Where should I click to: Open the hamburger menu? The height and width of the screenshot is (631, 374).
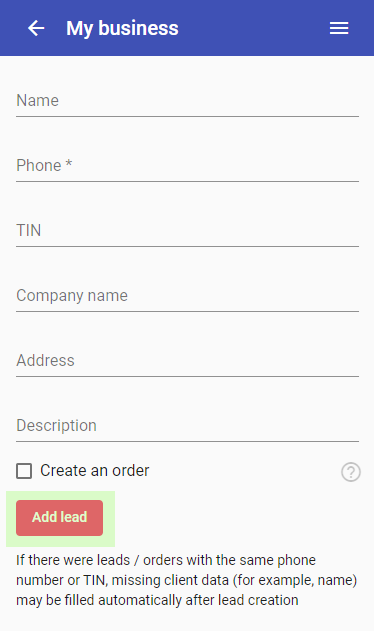[x=339, y=28]
